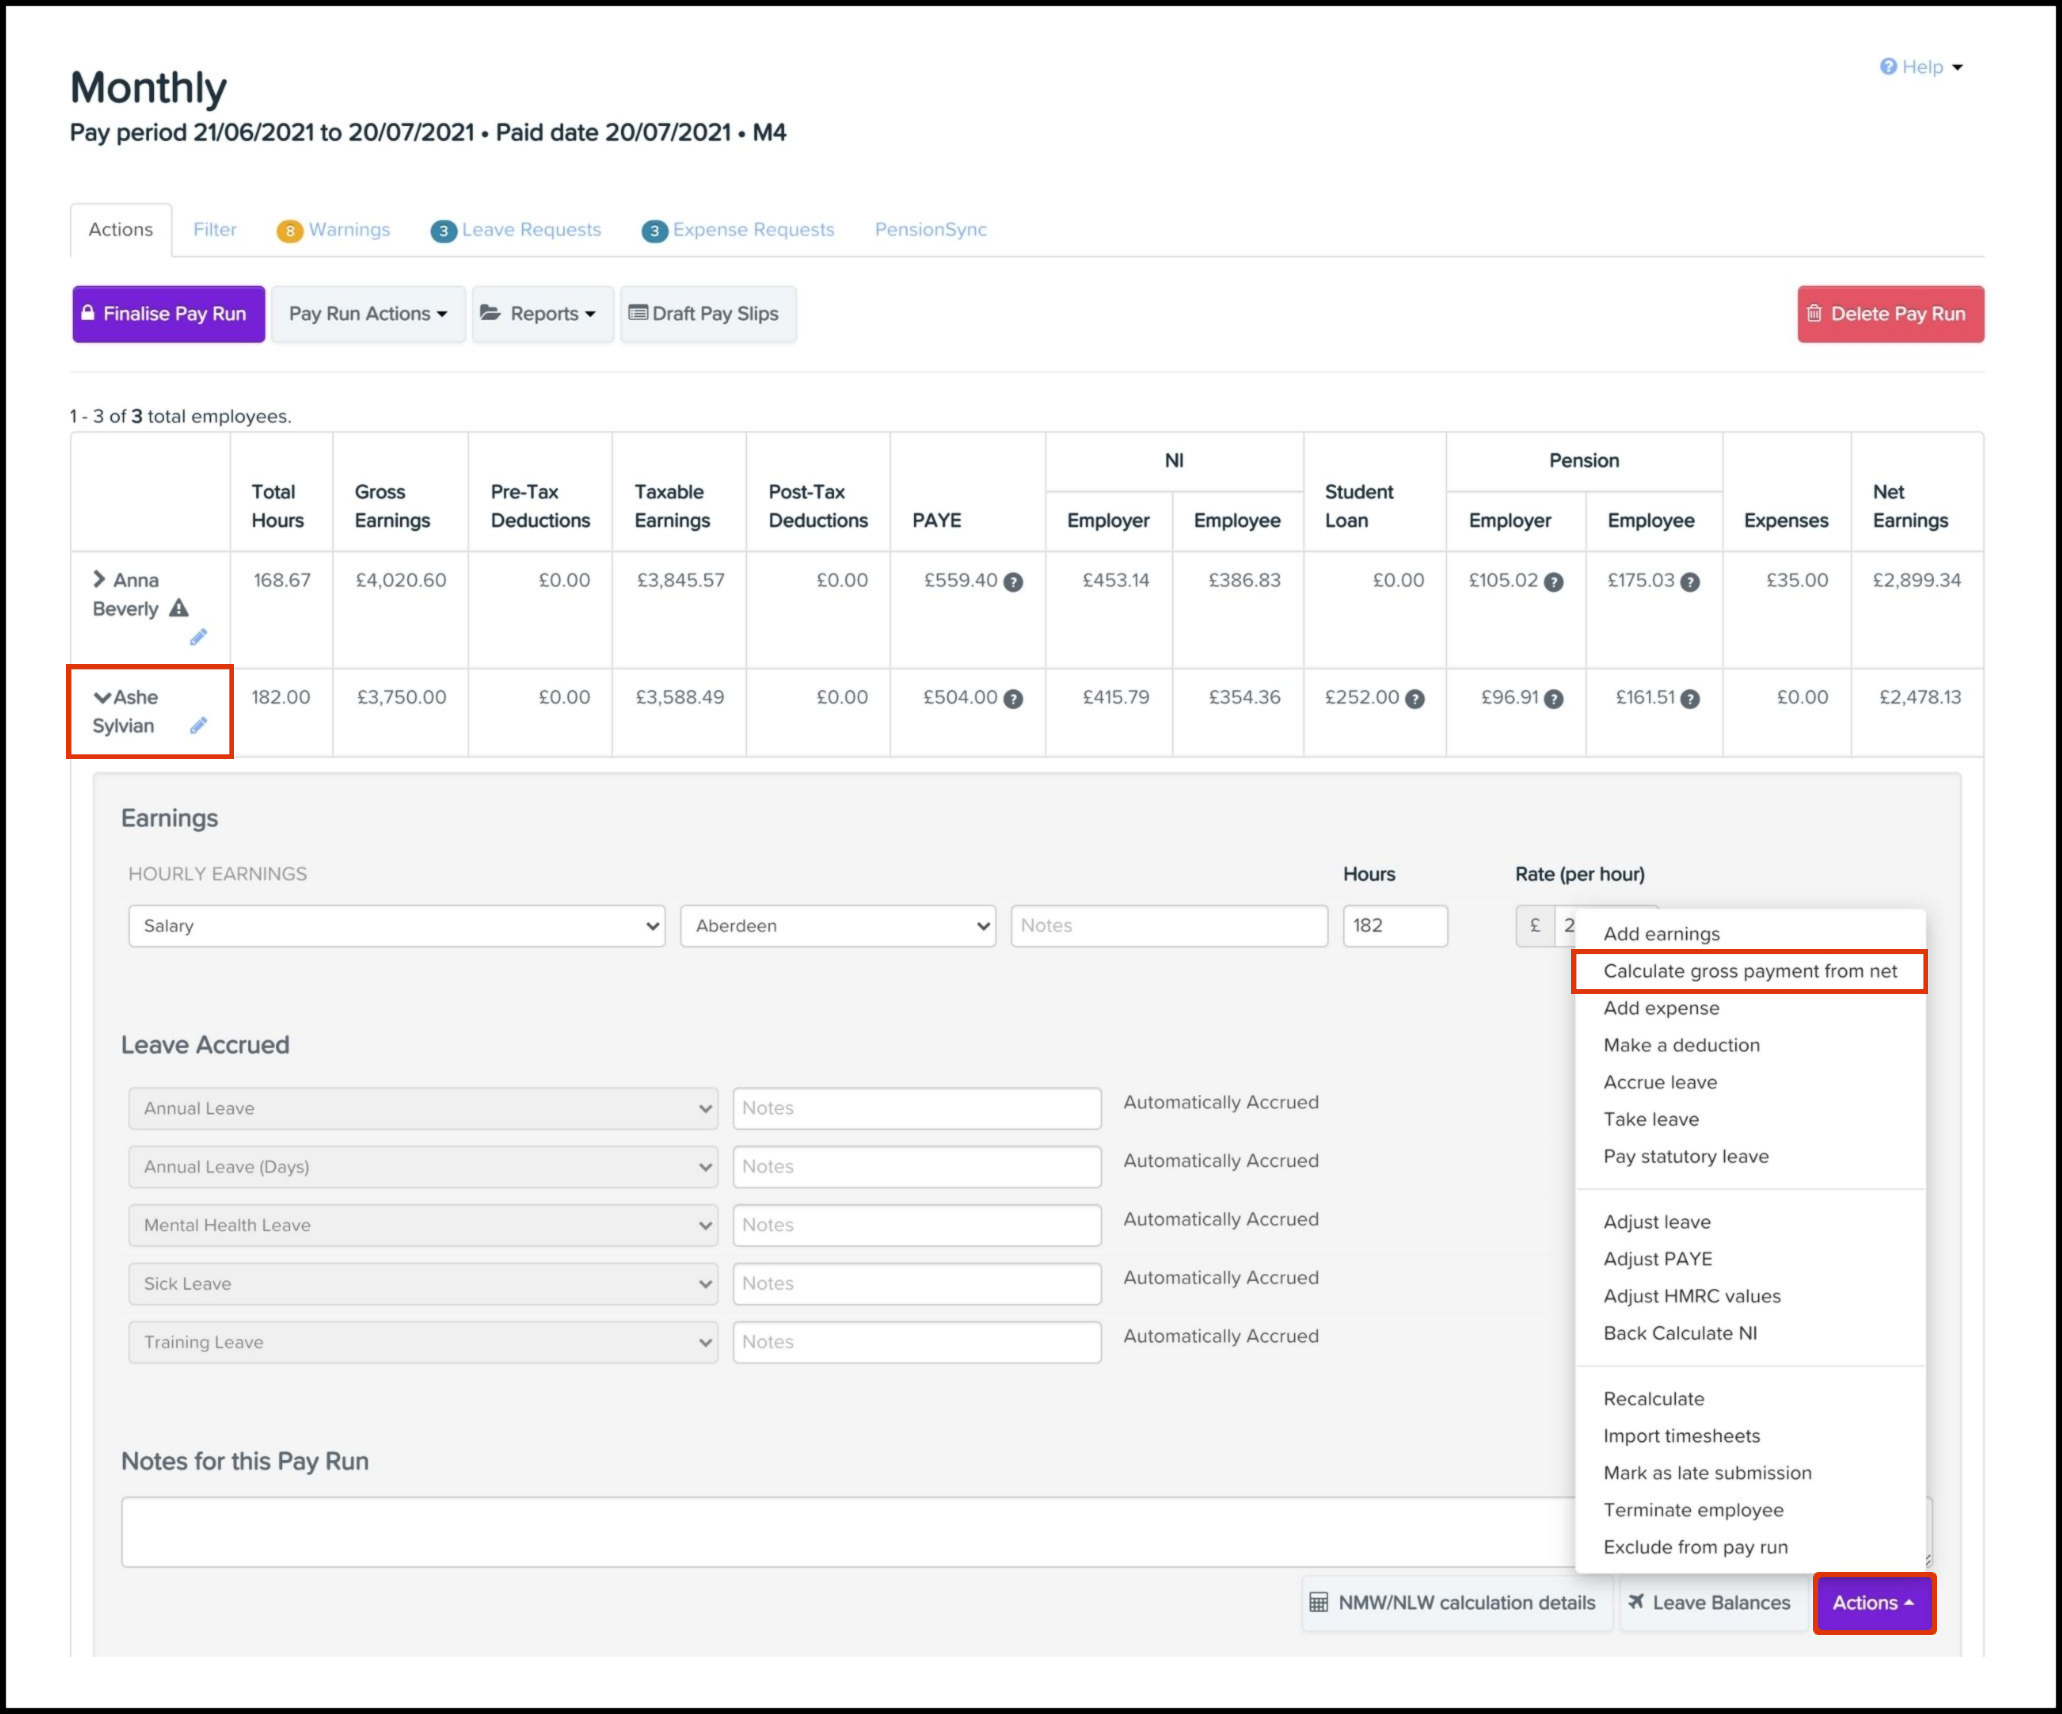Select Calculate gross payment from net

(1749, 971)
